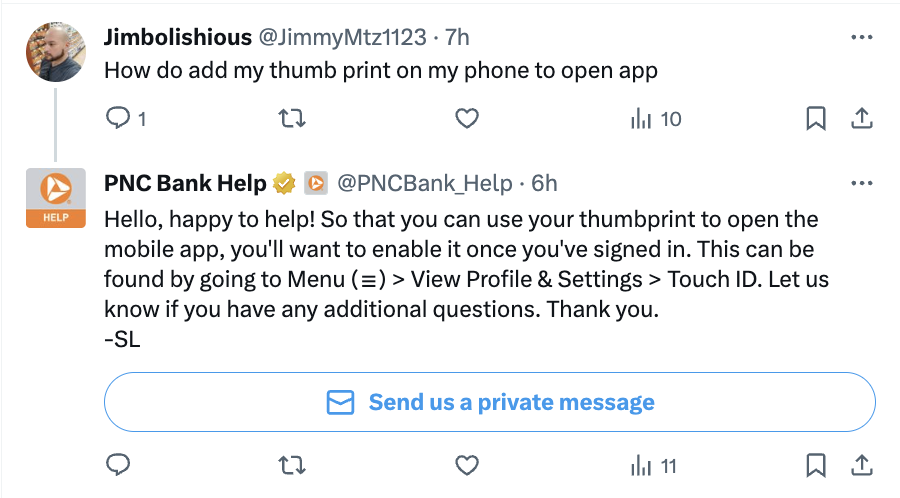This screenshot has width=900, height=498.
Task: Like Jimbolishious's thumb print tweet
Action: coord(466,119)
